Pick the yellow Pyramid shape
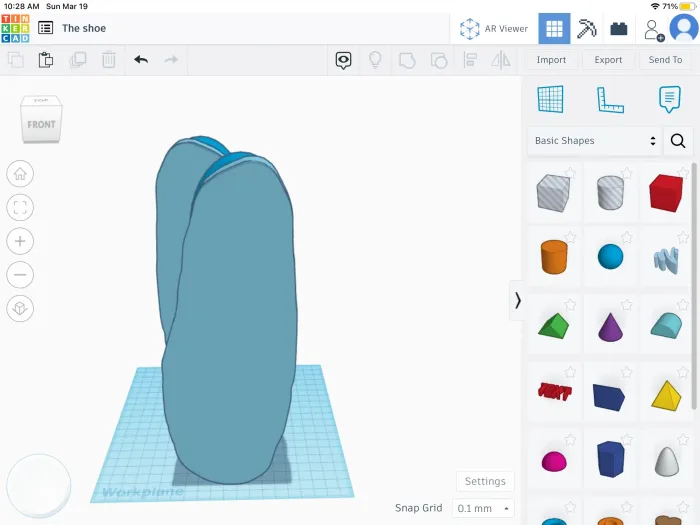The image size is (700, 525). [x=666, y=395]
